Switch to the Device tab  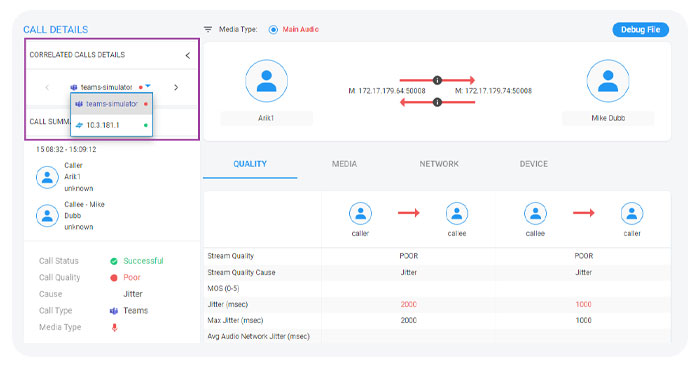point(533,164)
